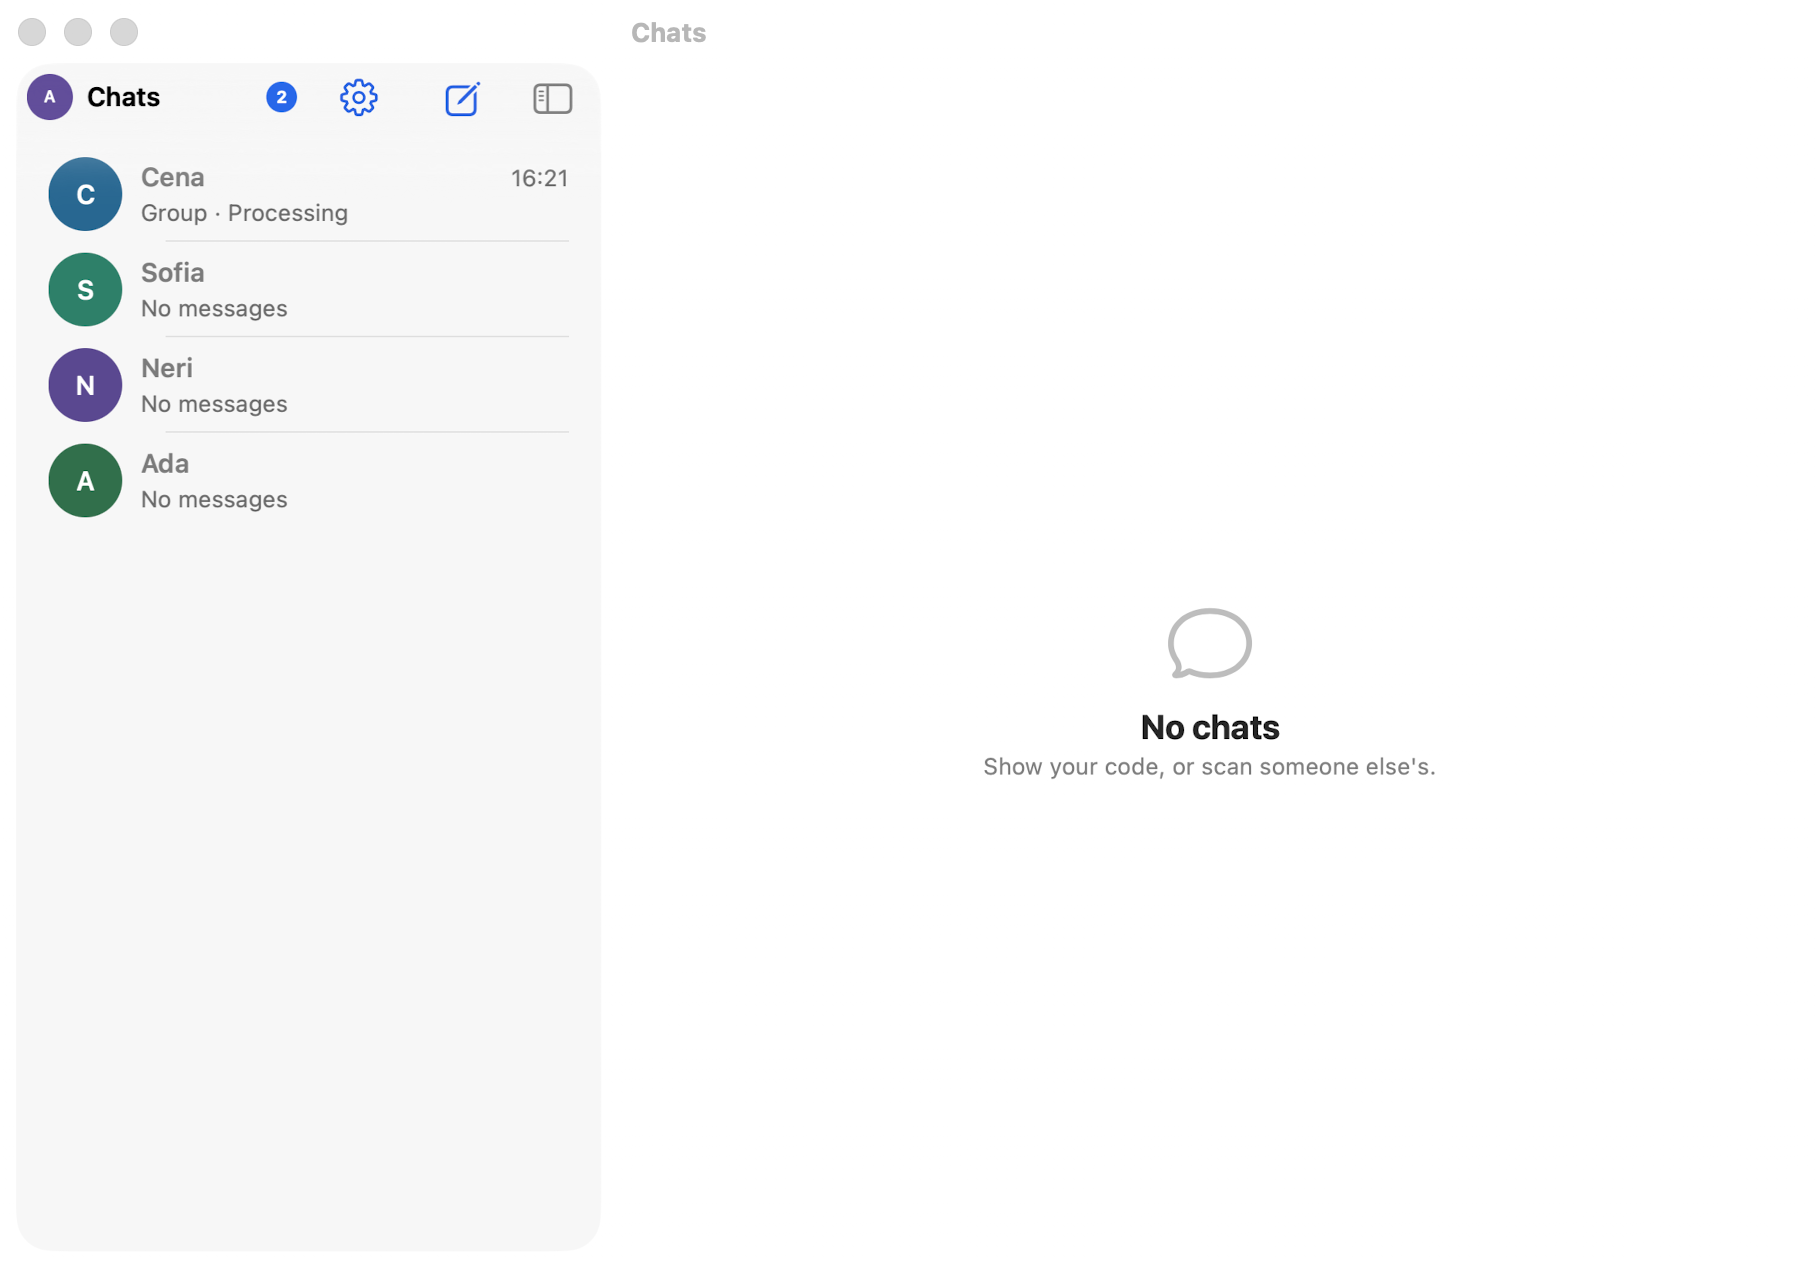Viewport: 1818px width, 1266px height.
Task: Open the Sofia chat name
Action: [173, 272]
